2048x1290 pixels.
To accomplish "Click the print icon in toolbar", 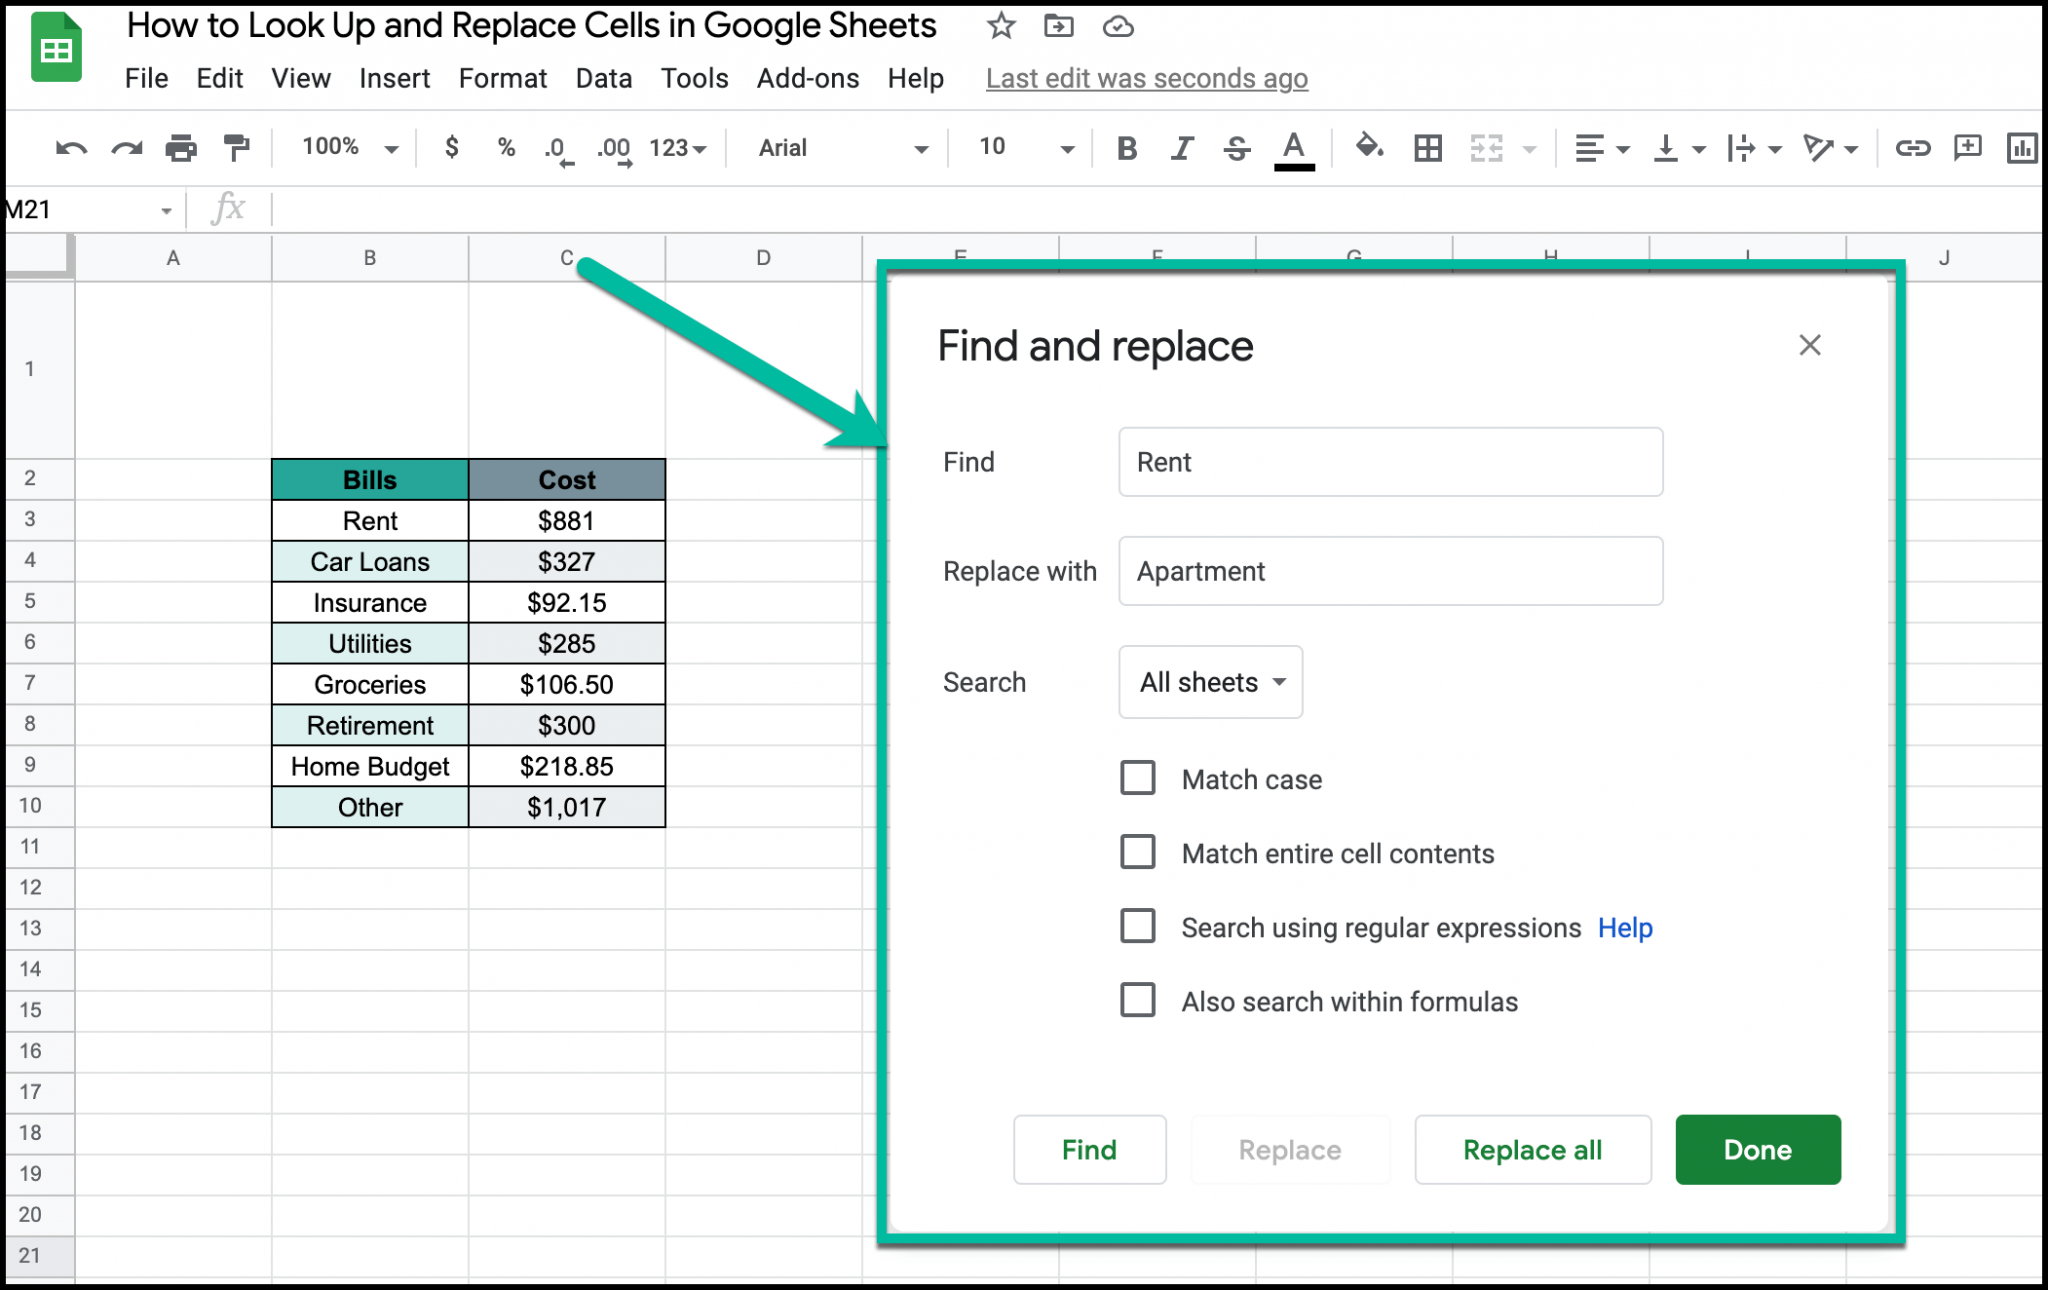I will pos(181,148).
